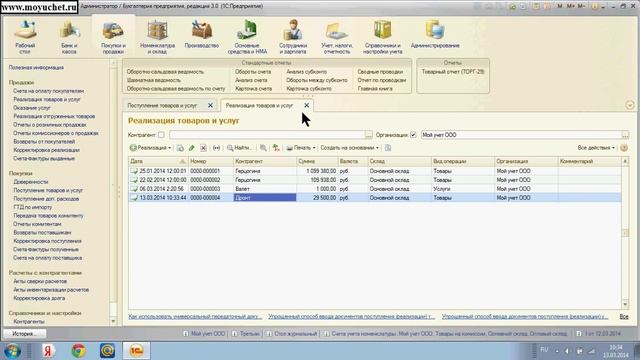This screenshot has height=360, width=640.
Task: Switch to 1C app in the taskbar
Action: (136, 351)
